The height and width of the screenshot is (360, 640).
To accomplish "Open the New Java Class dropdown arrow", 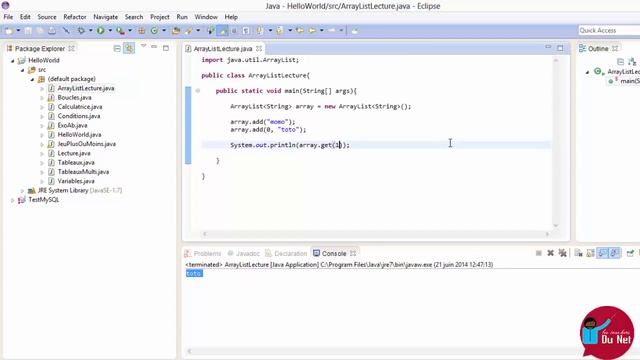I will pos(164,30).
